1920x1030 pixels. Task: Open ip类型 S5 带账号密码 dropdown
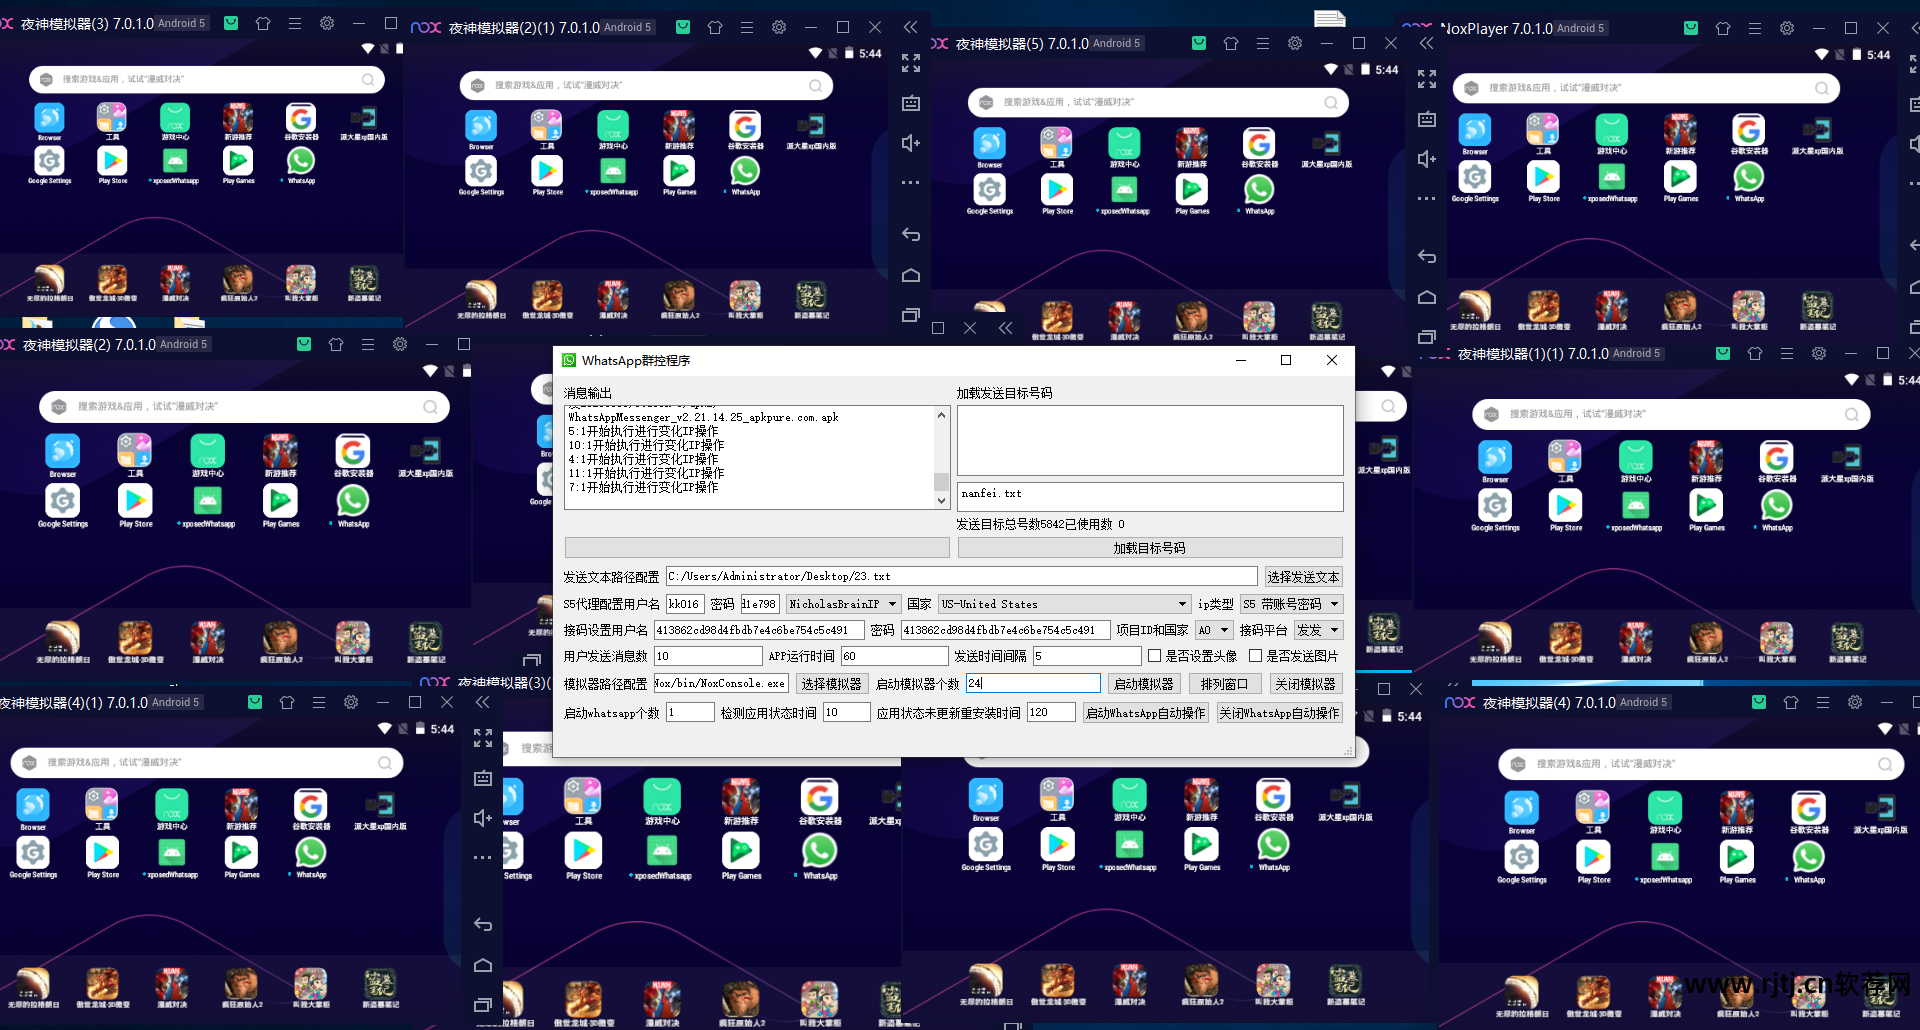pyautogui.click(x=1291, y=604)
